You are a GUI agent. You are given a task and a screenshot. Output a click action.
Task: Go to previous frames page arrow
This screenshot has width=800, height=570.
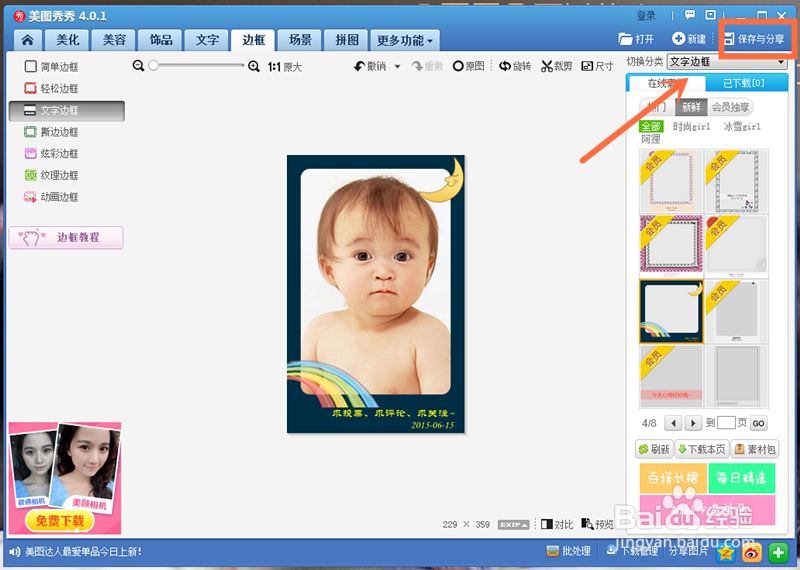pos(673,423)
